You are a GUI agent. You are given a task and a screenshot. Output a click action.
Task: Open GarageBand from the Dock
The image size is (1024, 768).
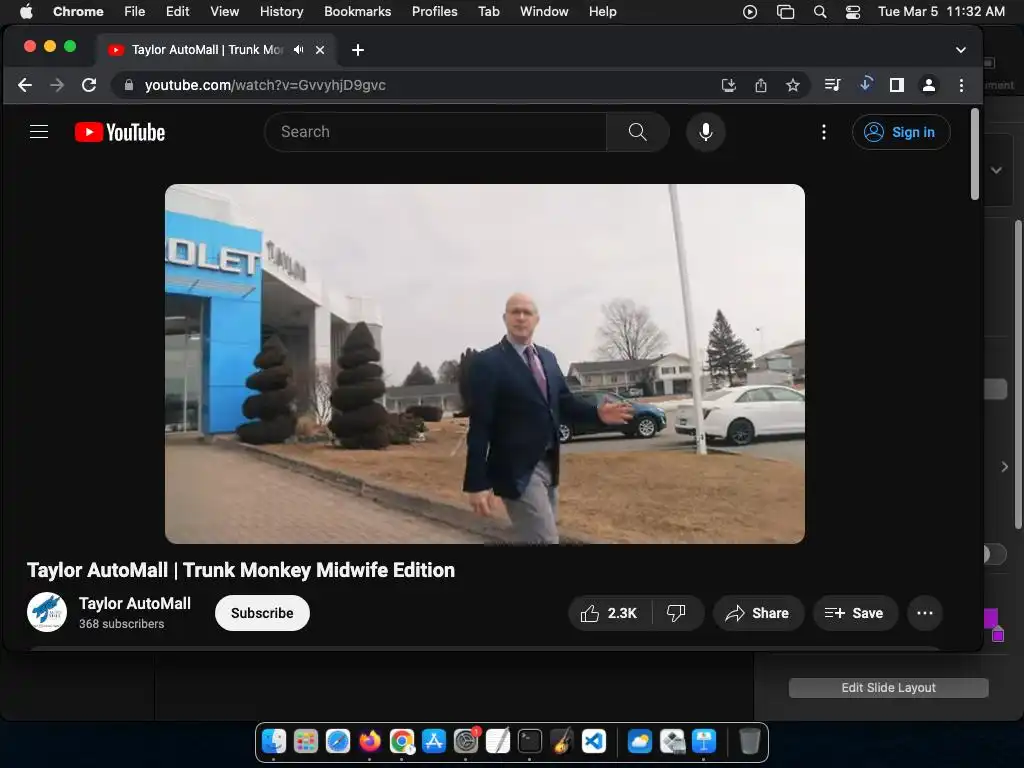[562, 742]
